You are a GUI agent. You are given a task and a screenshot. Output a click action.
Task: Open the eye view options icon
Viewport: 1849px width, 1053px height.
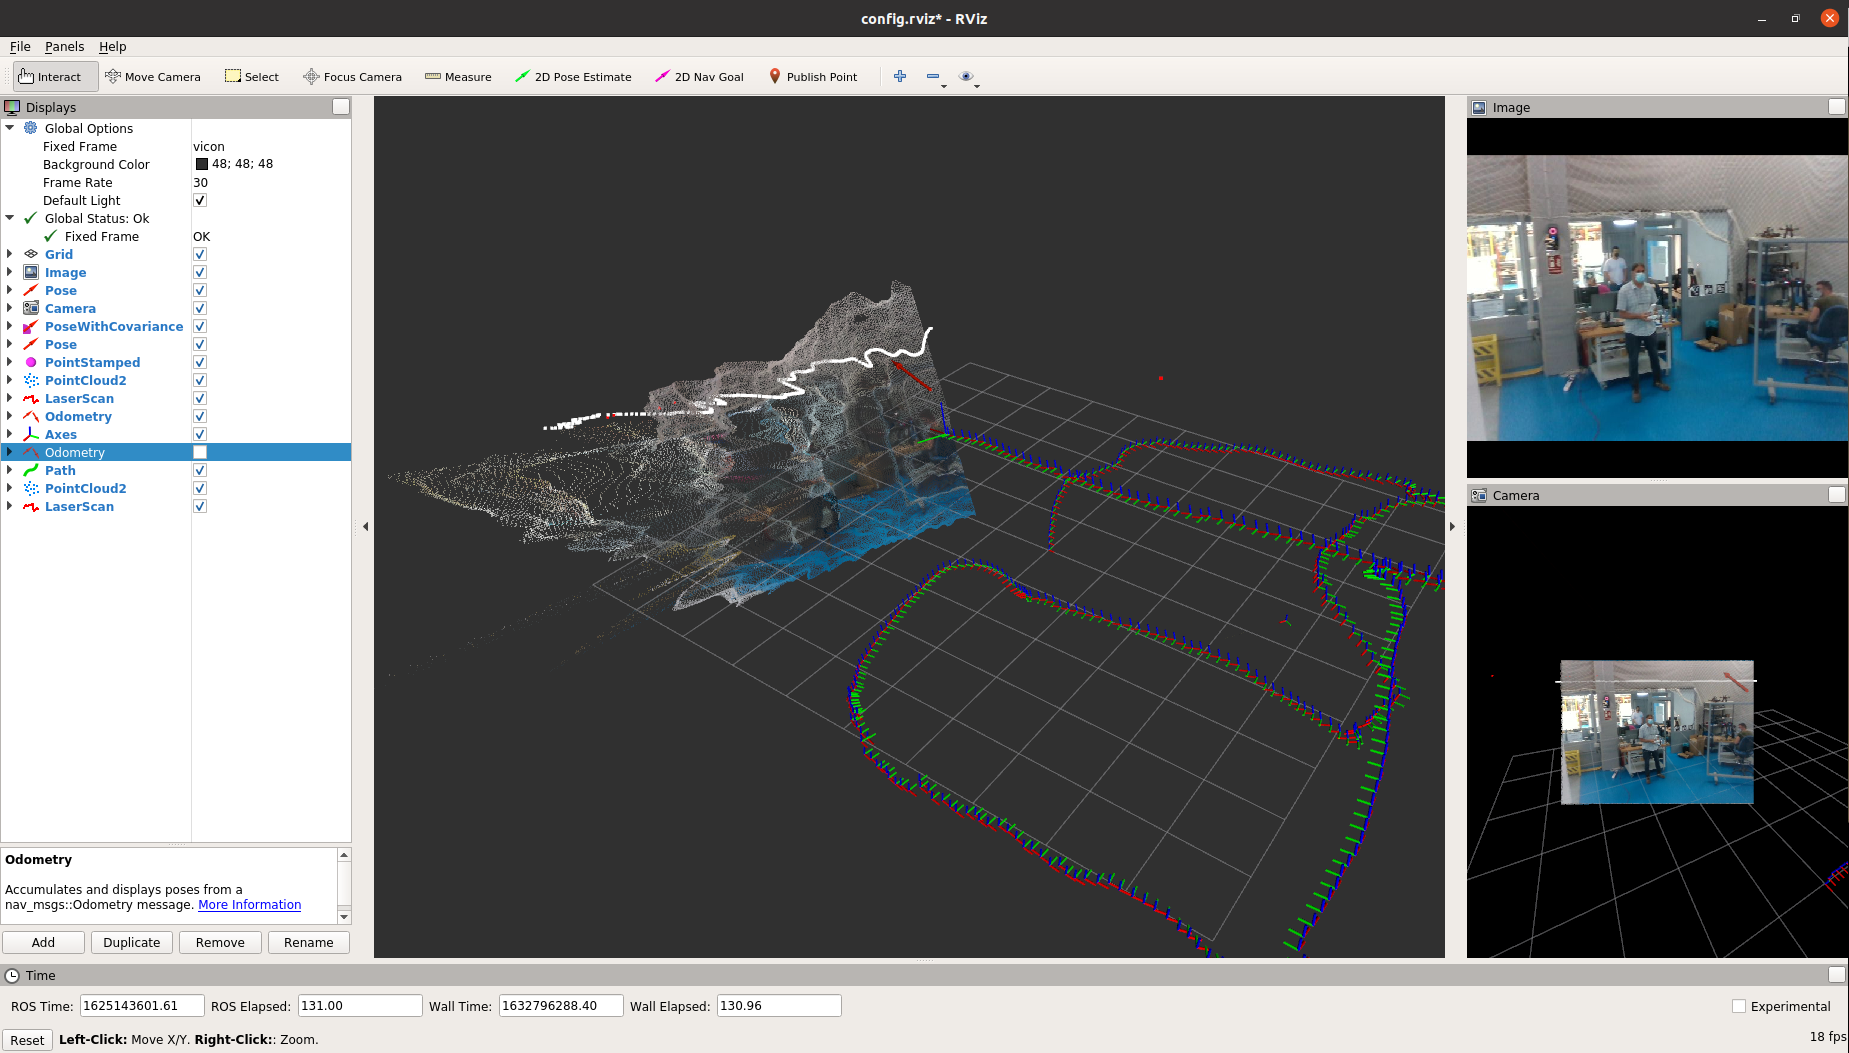pos(966,76)
